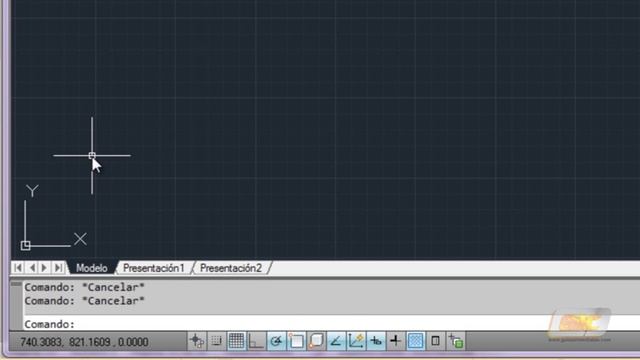
Task: Toggle Show/Hide Transparency icon
Action: coord(416,341)
